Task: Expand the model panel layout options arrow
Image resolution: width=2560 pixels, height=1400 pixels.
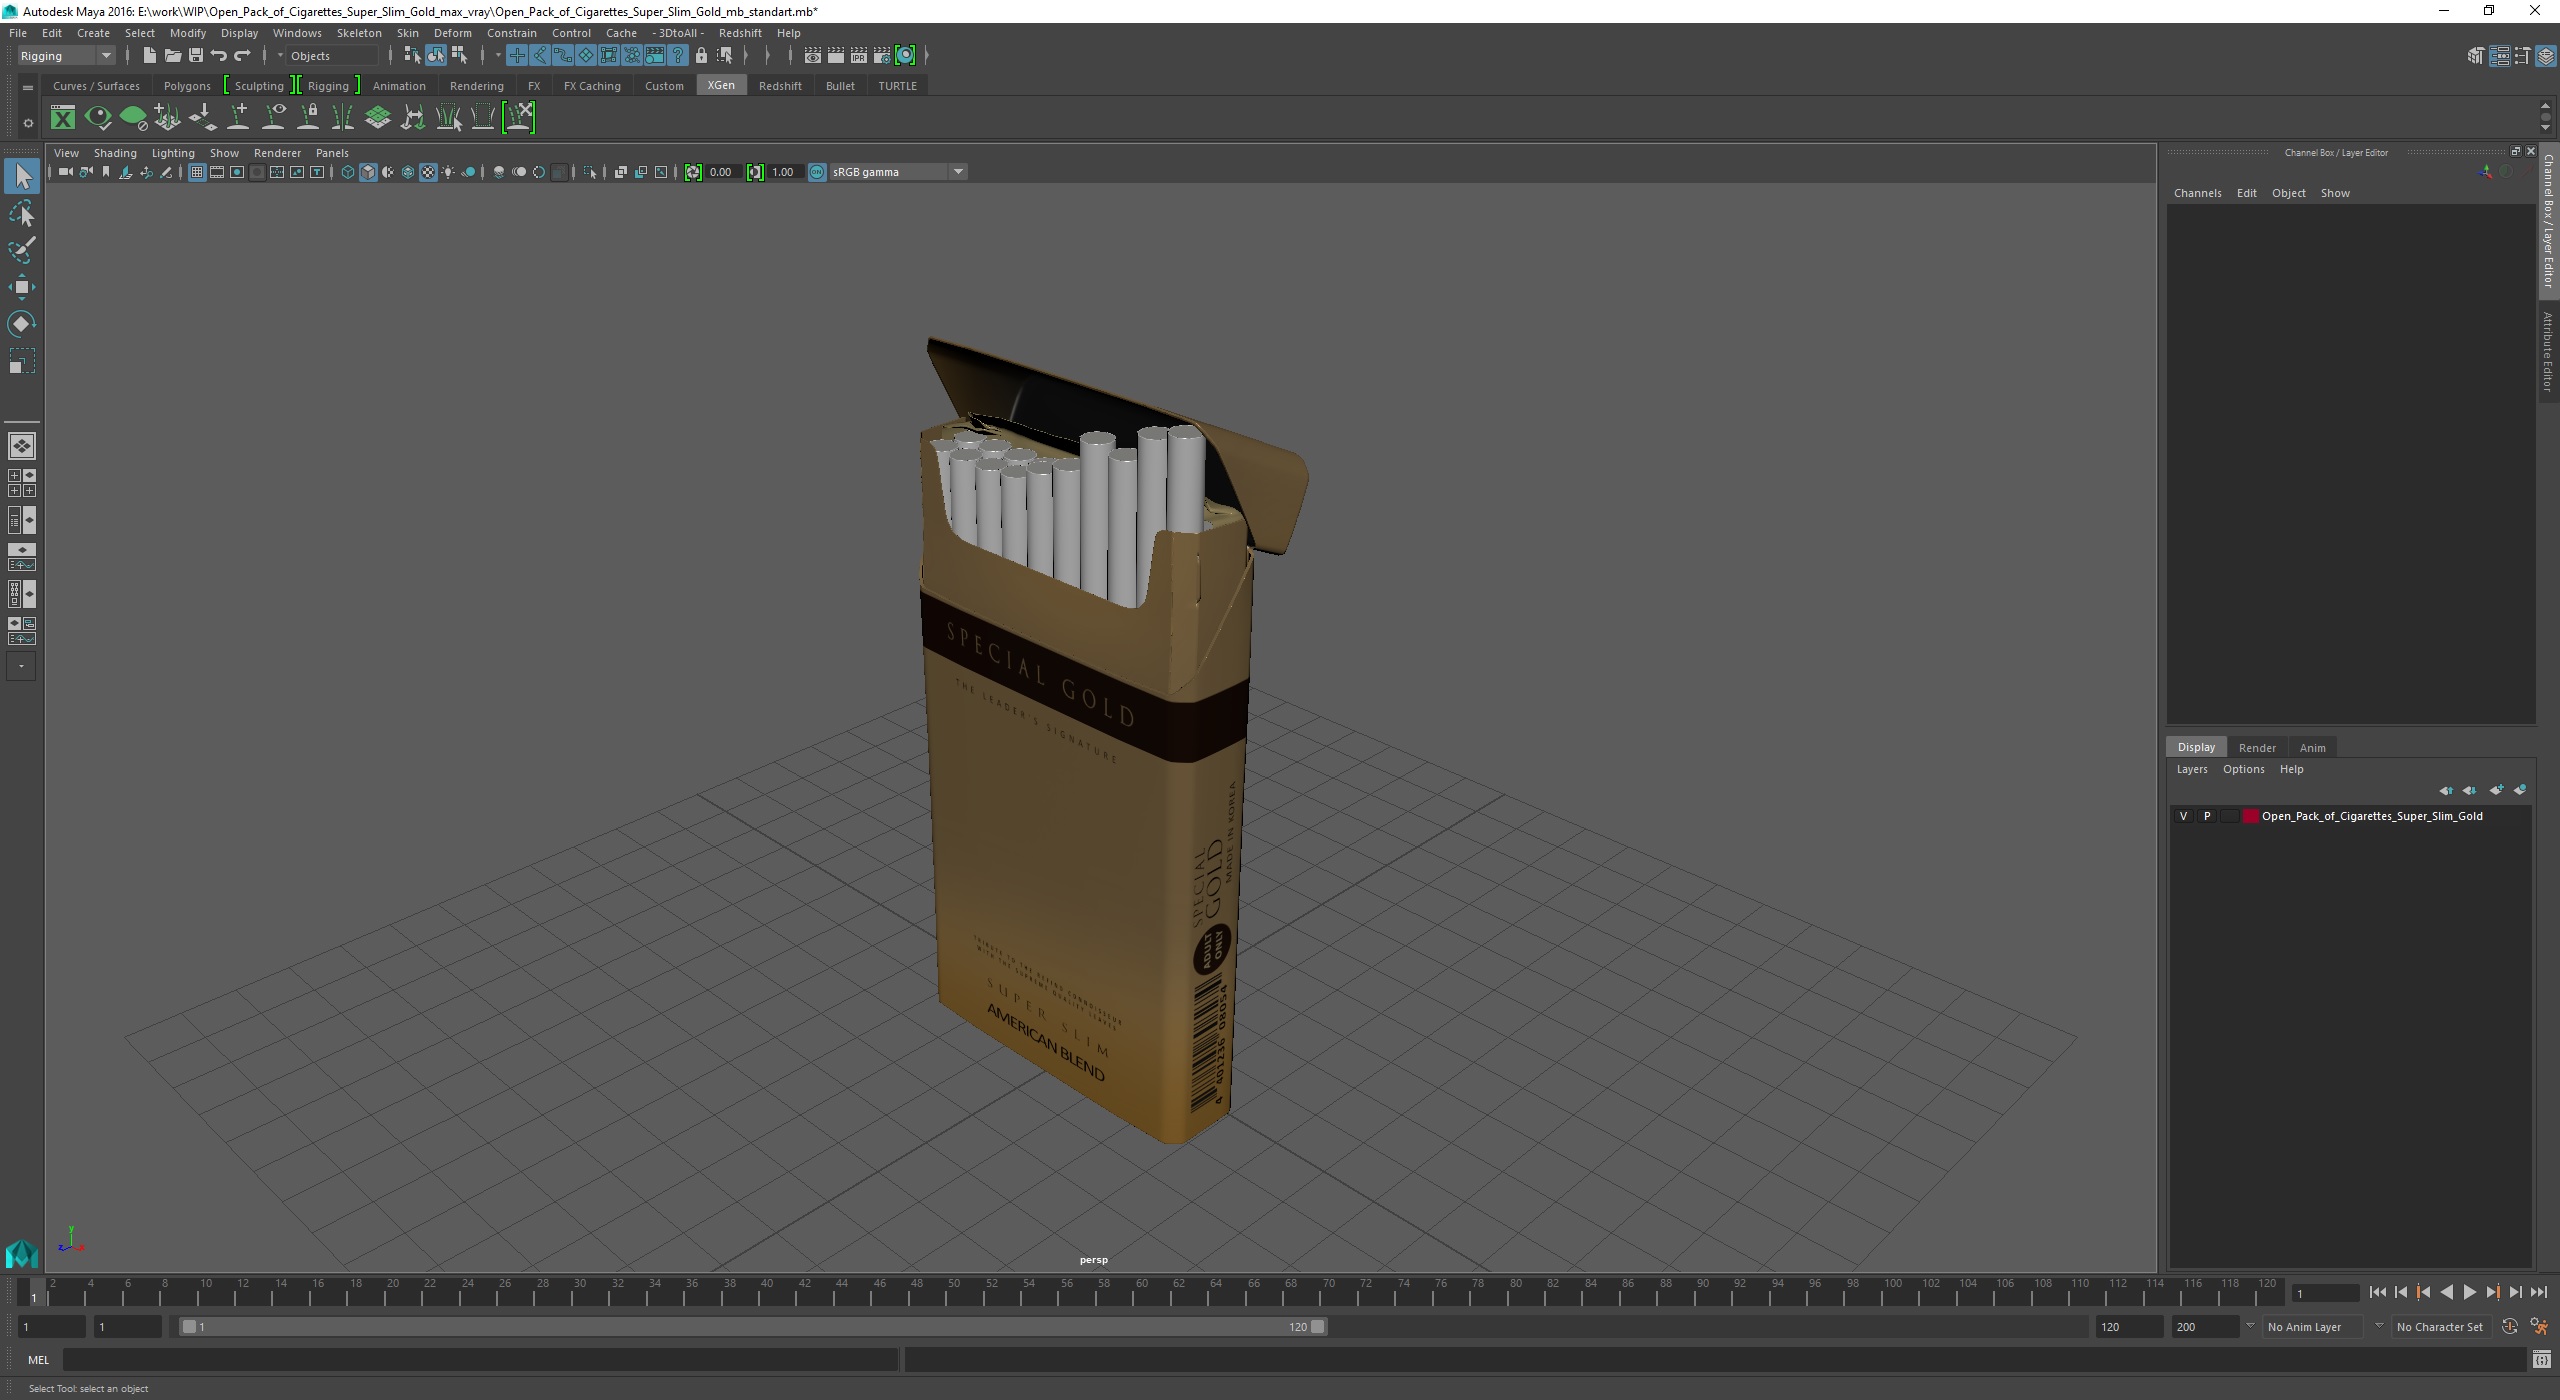Action: click(x=21, y=666)
